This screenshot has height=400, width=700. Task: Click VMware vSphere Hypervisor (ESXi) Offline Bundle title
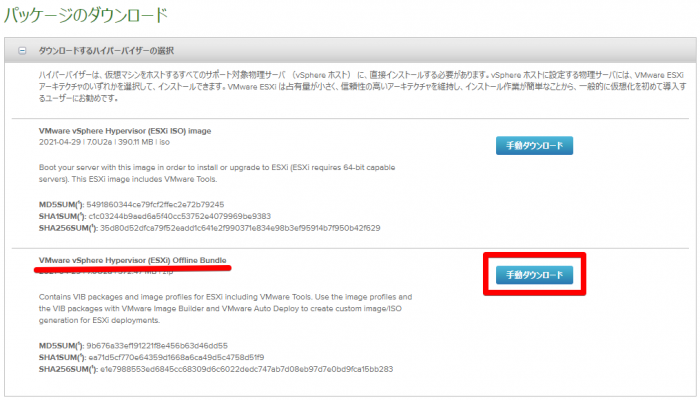(133, 260)
